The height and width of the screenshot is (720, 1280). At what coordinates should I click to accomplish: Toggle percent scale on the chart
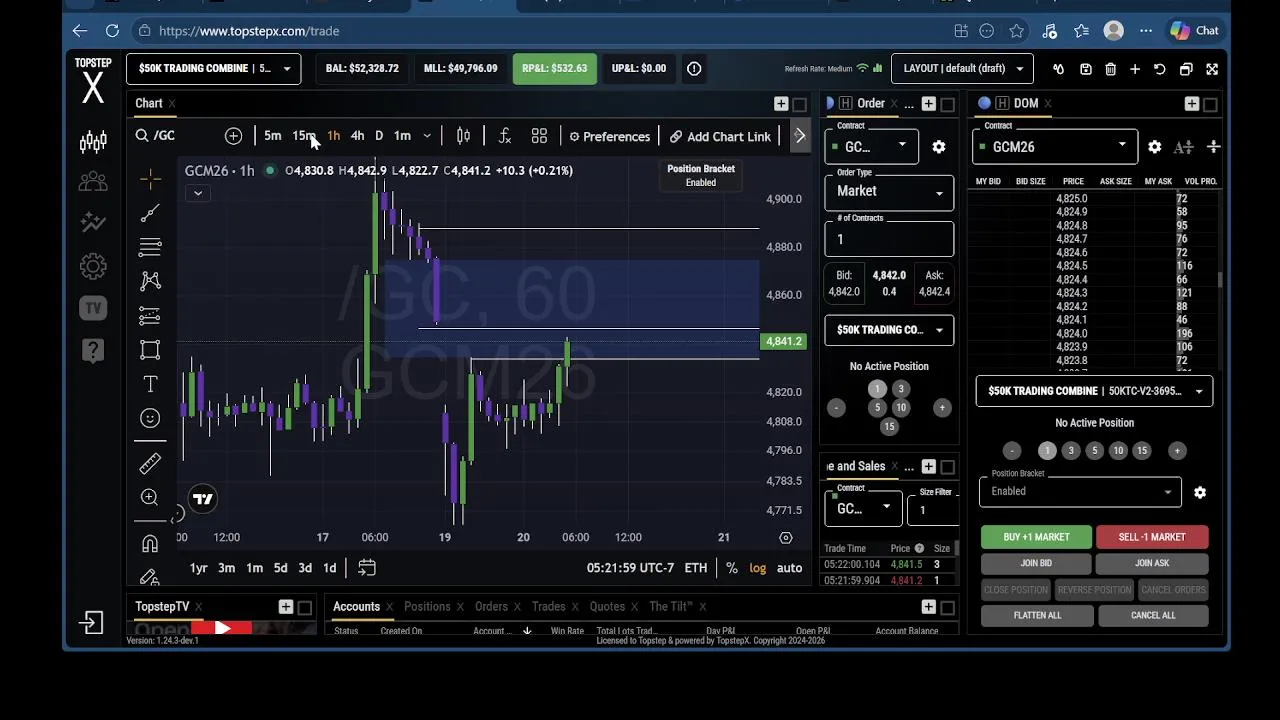coord(732,568)
